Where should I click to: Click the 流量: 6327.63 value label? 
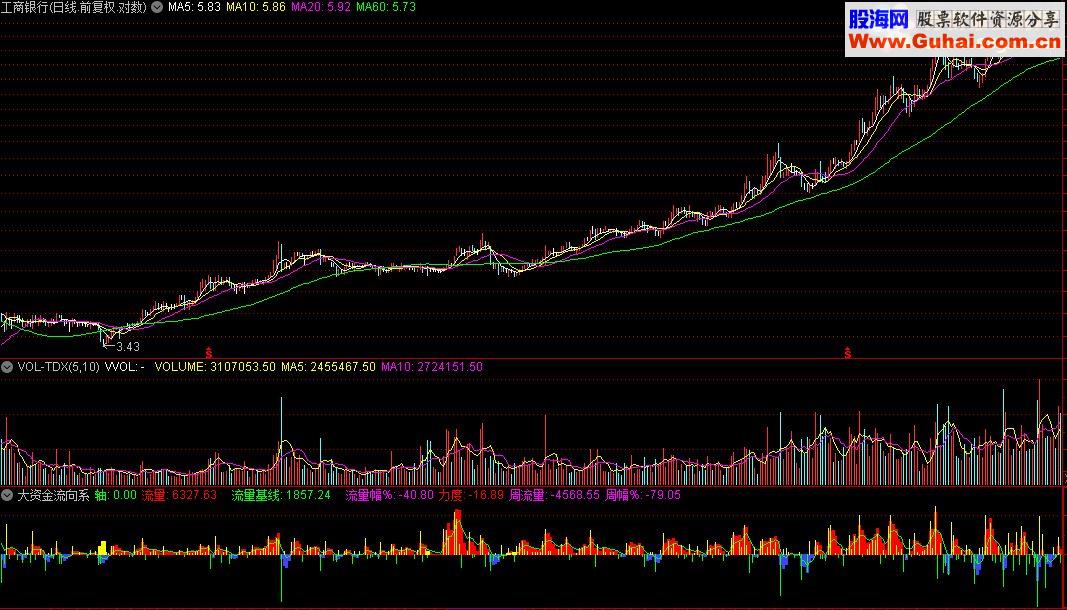(179, 495)
